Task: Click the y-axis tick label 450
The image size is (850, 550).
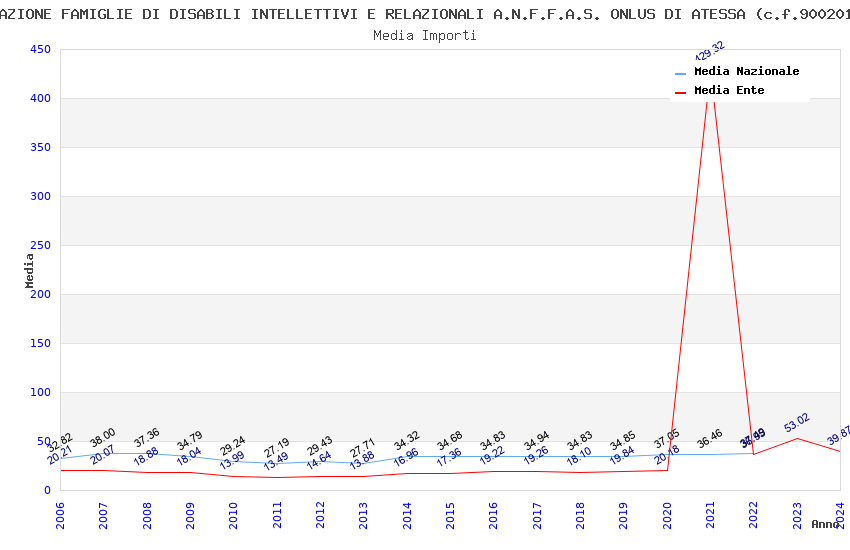Action: coord(40,49)
